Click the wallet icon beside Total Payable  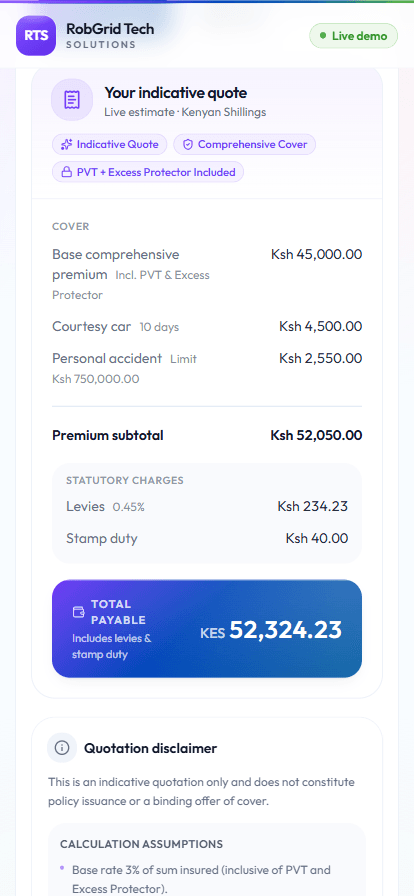(x=78, y=611)
